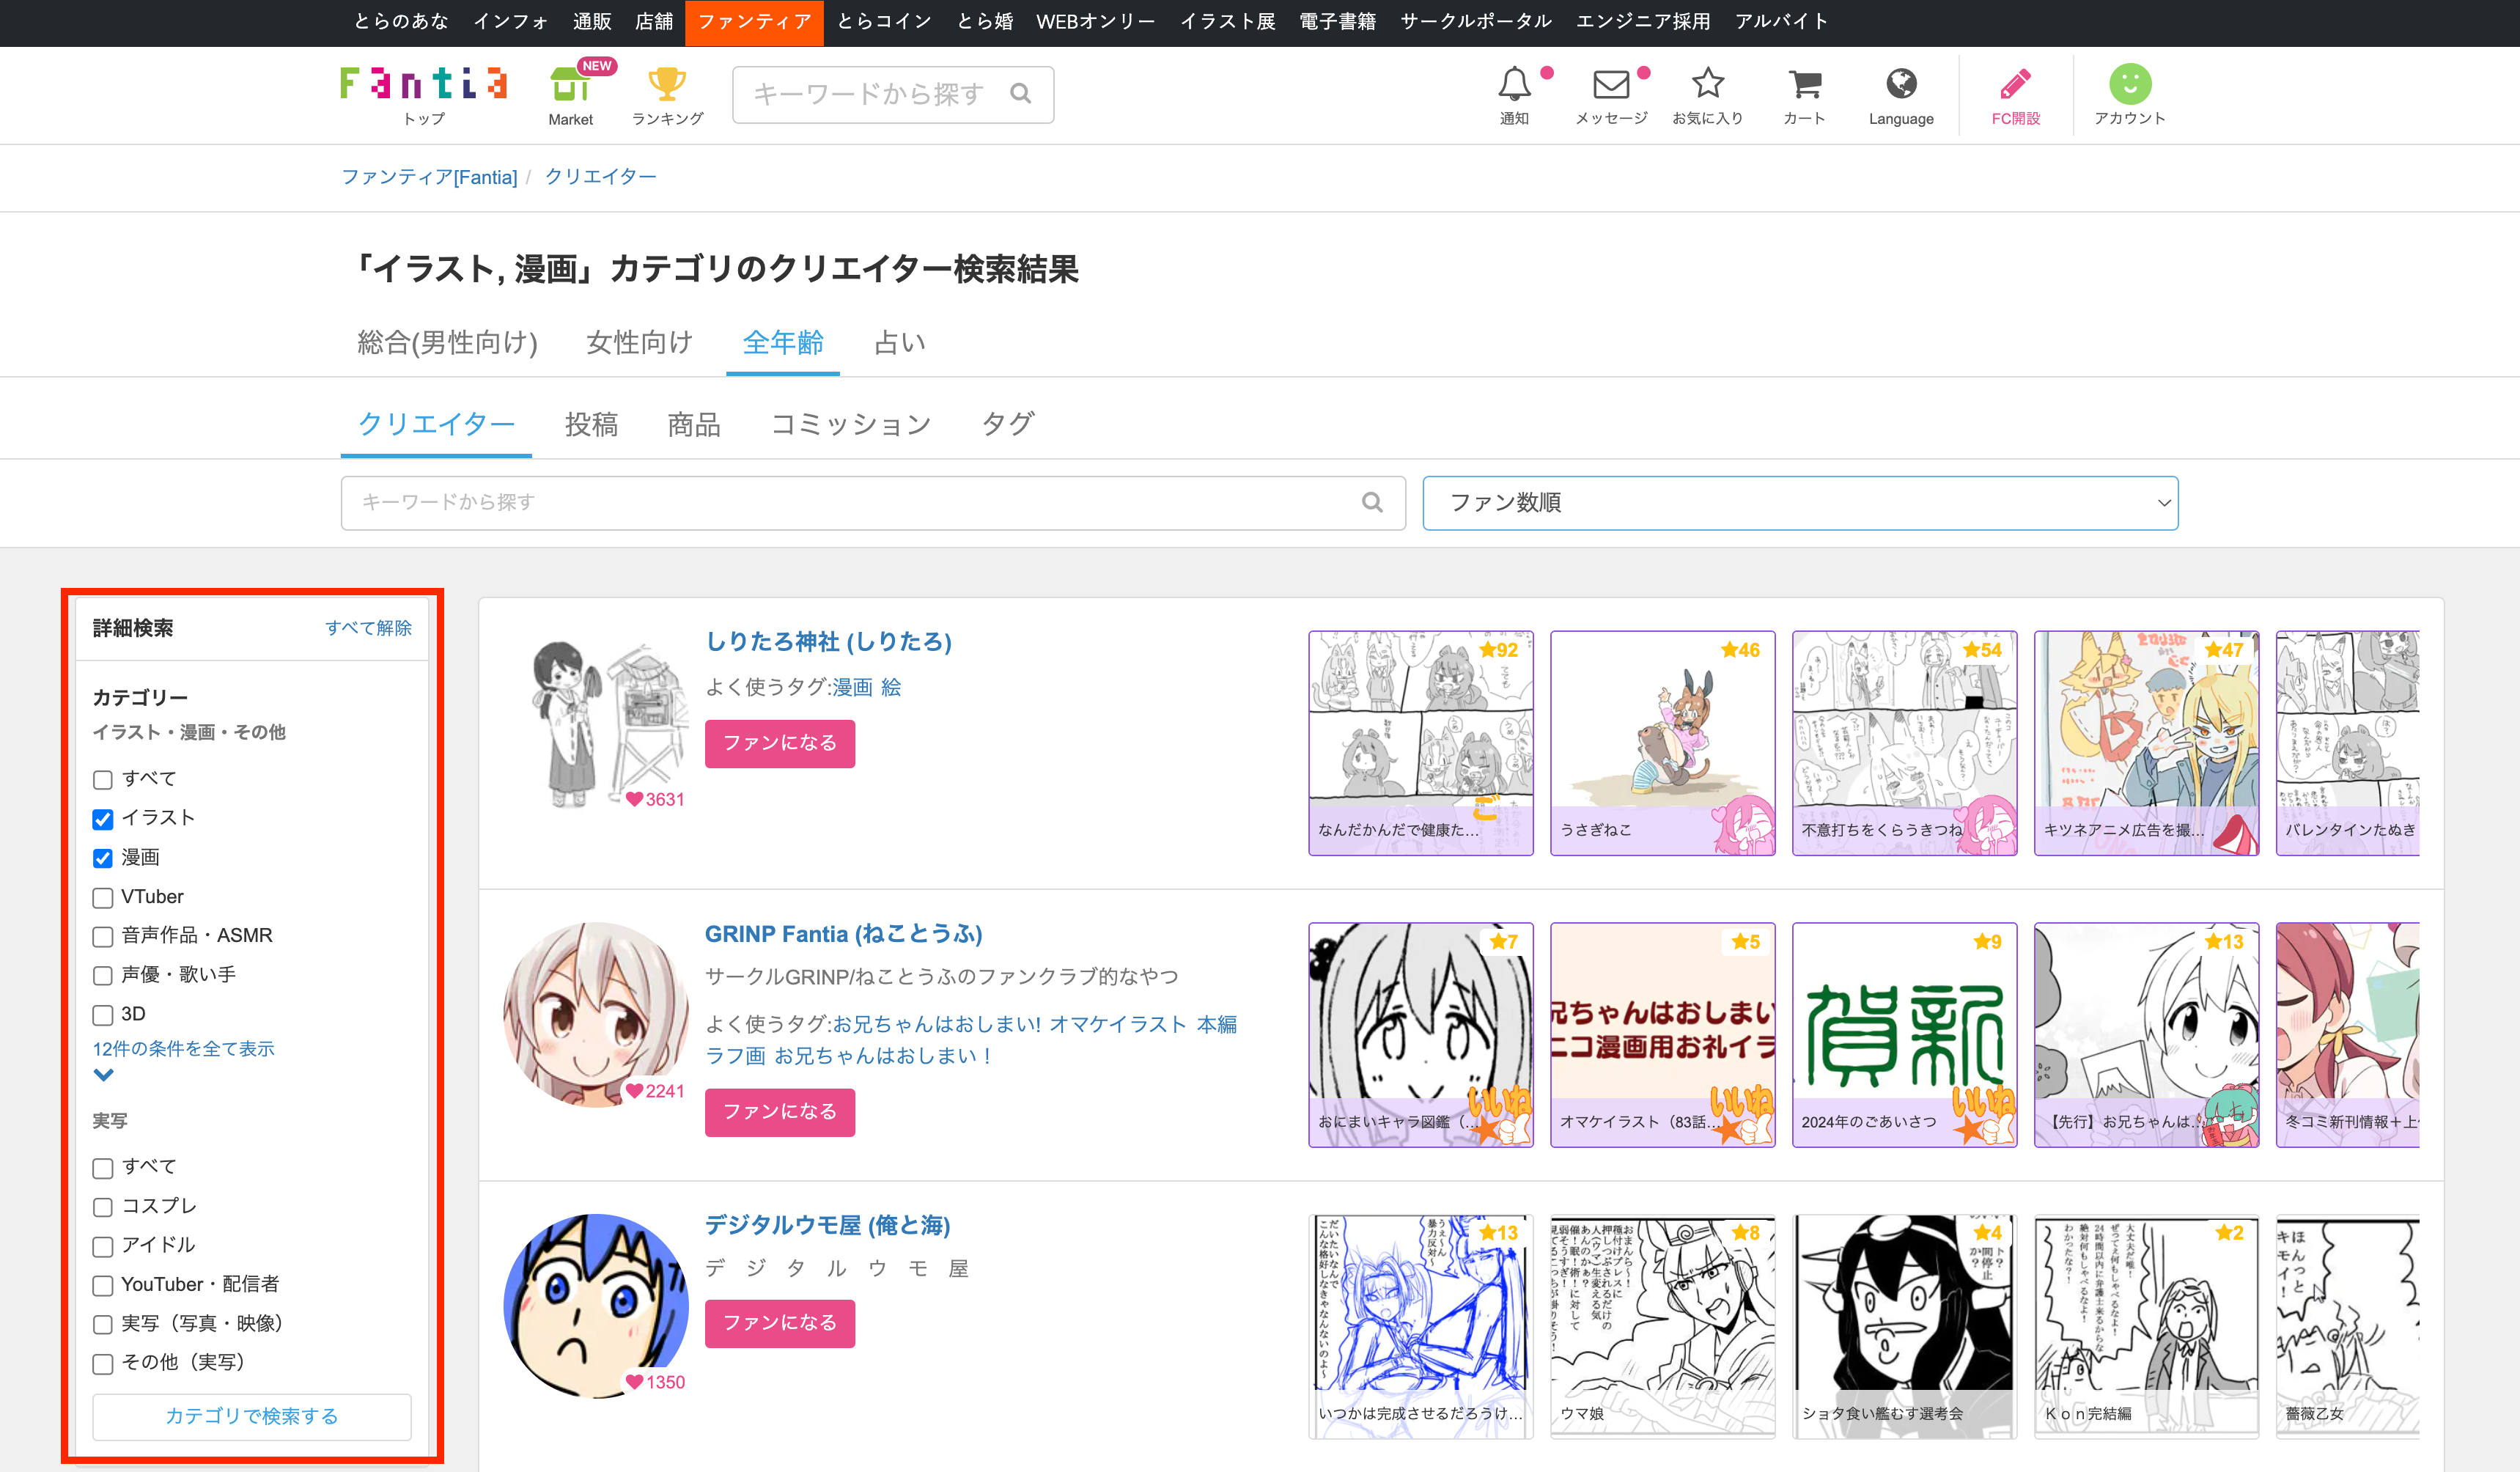This screenshot has height=1472, width=2520.
Task: Check the VTuber checkbox
Action: pyautogui.click(x=102, y=898)
